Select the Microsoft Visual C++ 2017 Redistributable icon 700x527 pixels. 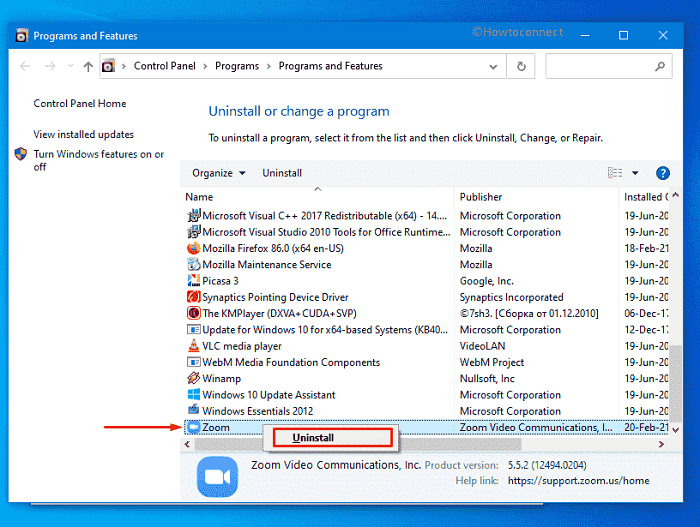click(193, 215)
